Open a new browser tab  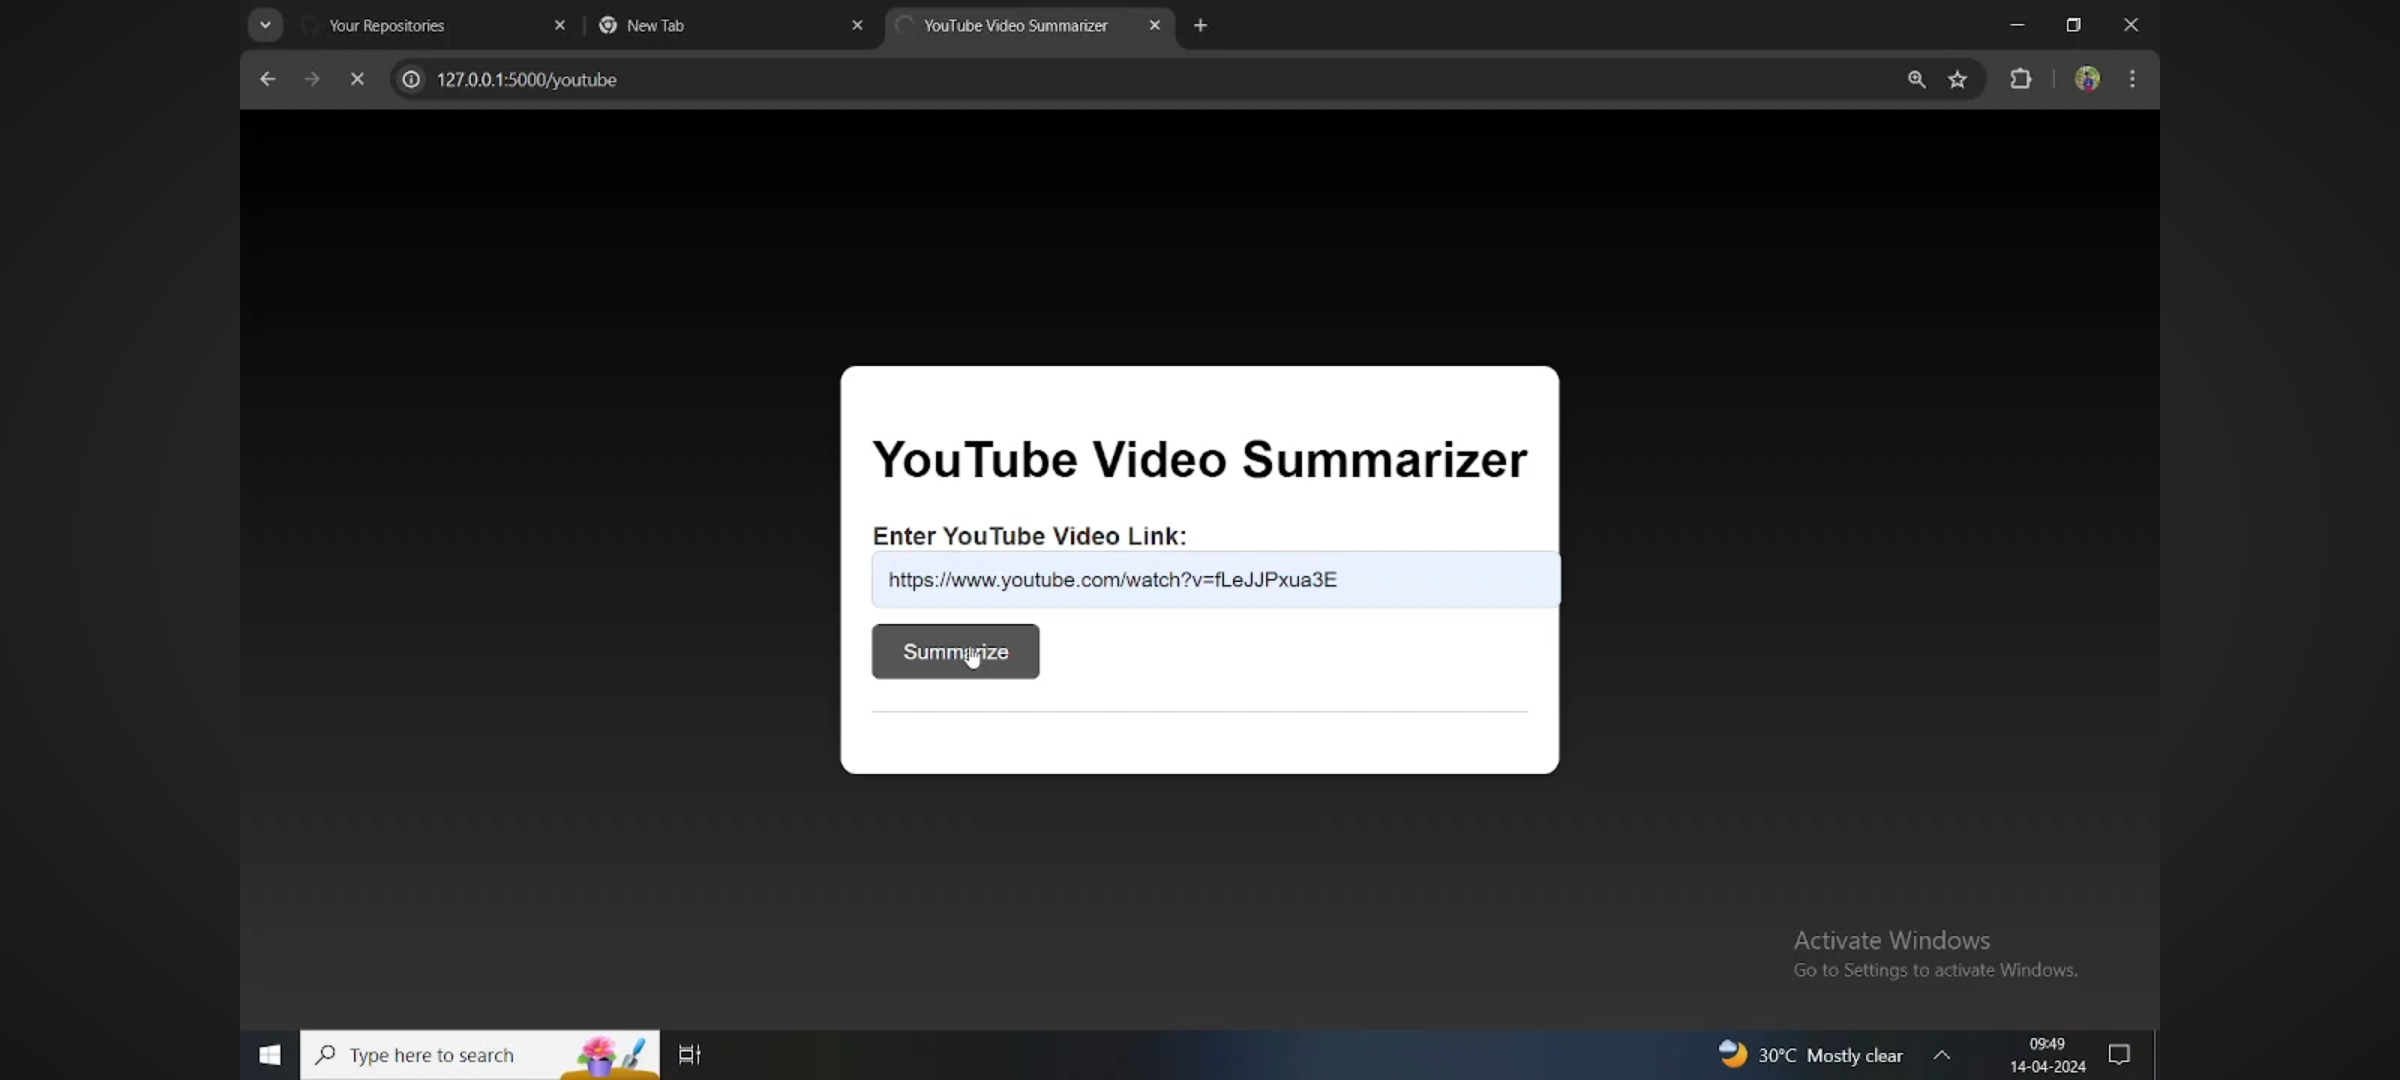1200,25
